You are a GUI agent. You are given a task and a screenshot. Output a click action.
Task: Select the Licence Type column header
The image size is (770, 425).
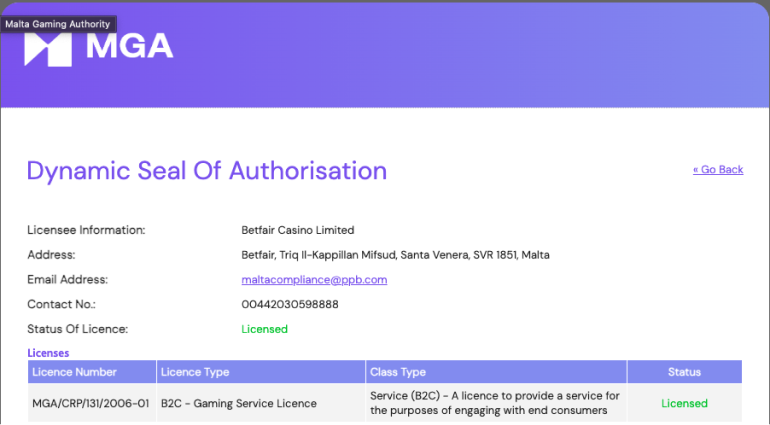[196, 372]
